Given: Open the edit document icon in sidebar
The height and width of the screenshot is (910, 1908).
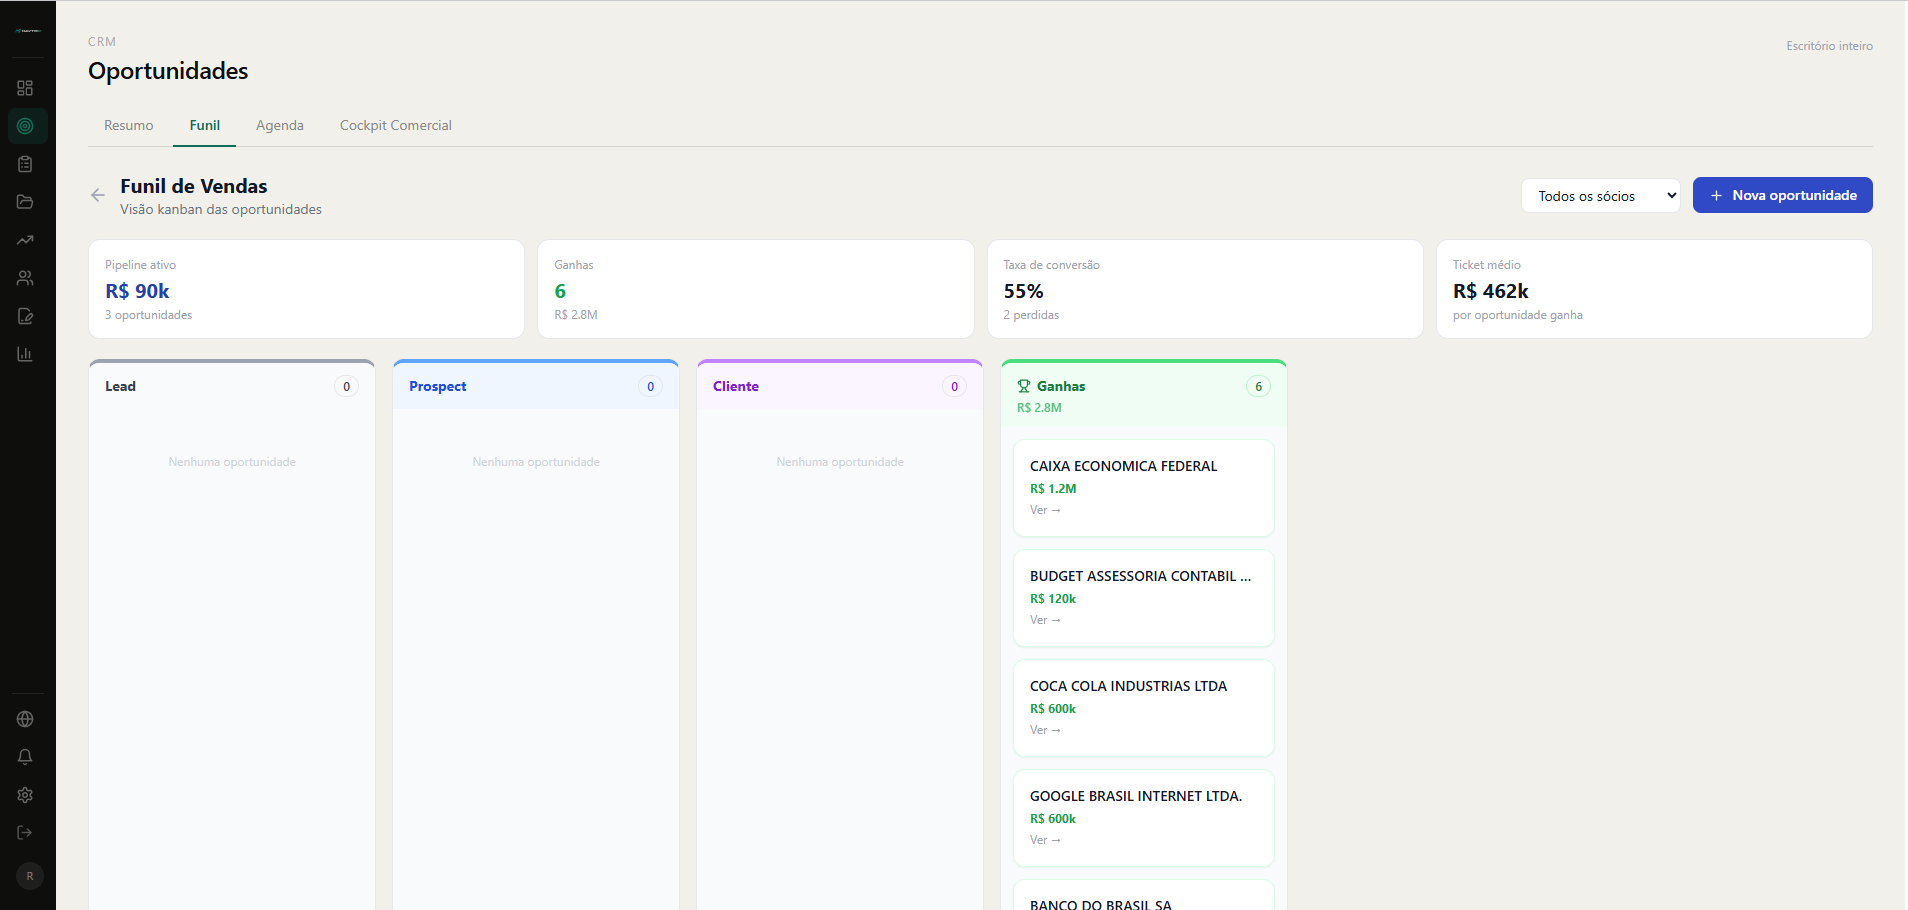Looking at the screenshot, I should tap(25, 316).
